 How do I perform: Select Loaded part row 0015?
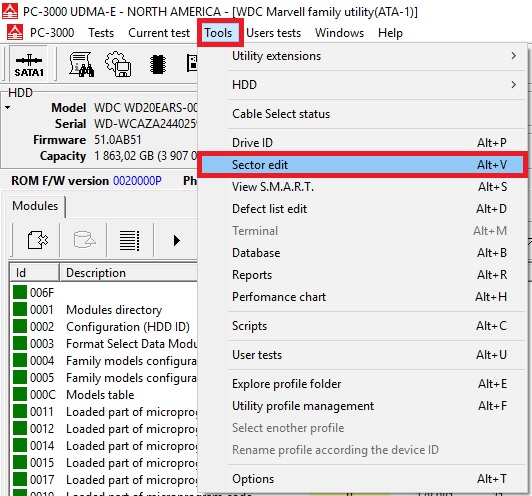(104, 462)
